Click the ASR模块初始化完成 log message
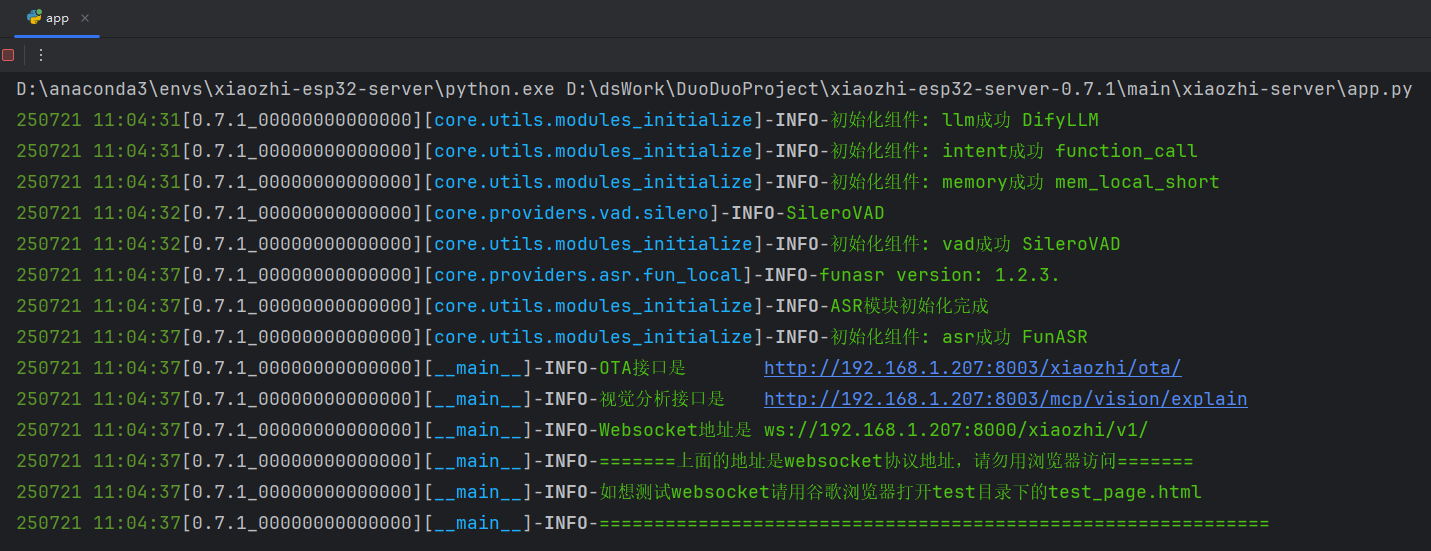1431x551 pixels. pyautogui.click(x=909, y=306)
